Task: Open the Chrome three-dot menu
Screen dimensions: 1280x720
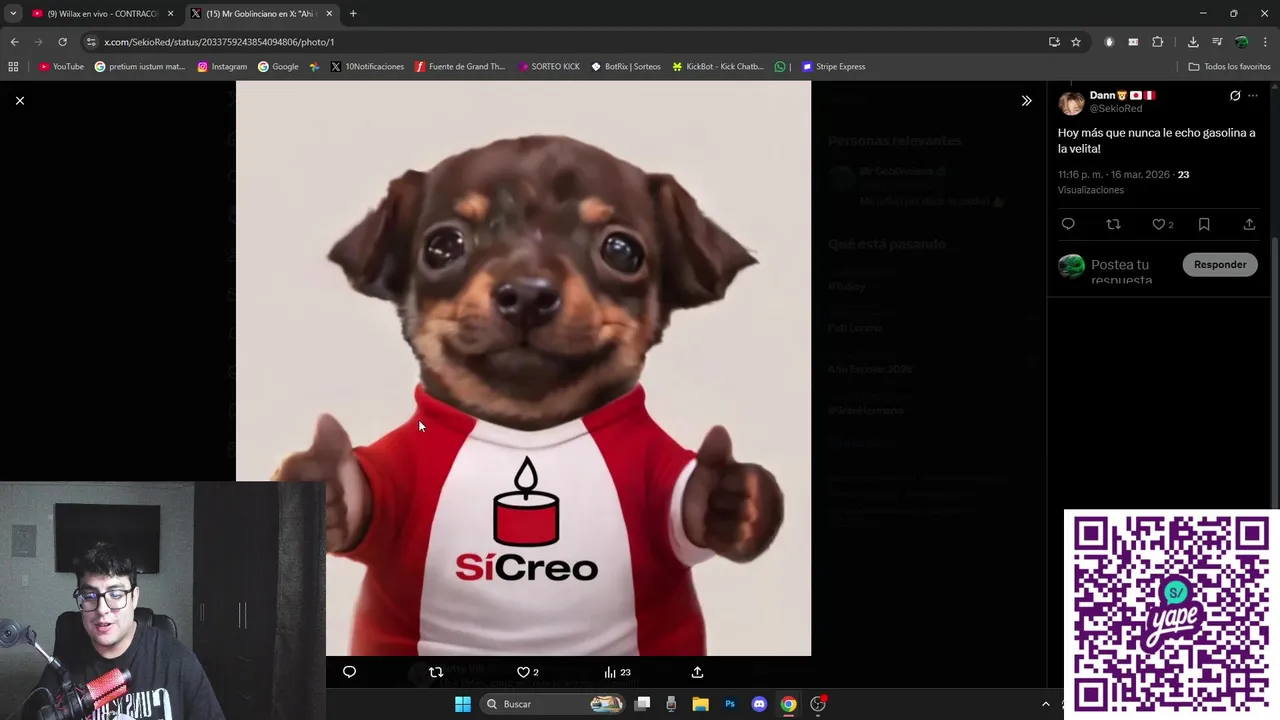Action: tap(1266, 42)
